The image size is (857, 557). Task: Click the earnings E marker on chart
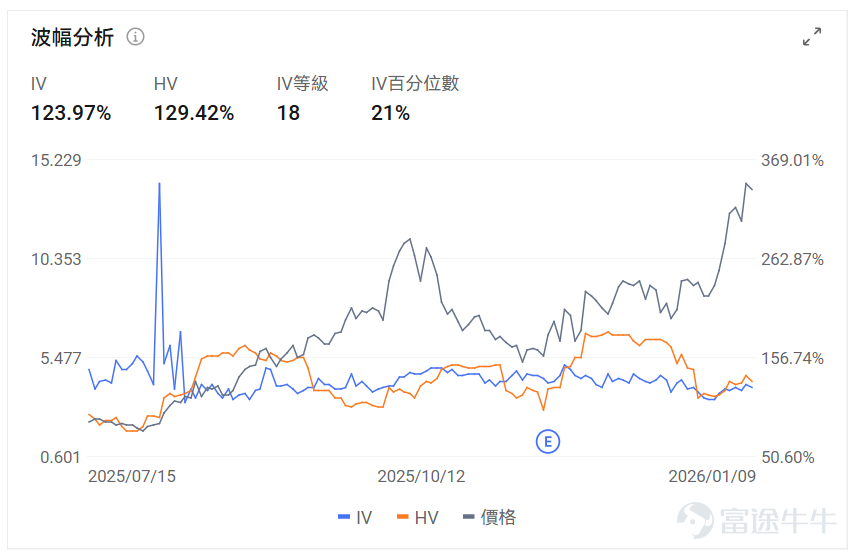click(548, 442)
